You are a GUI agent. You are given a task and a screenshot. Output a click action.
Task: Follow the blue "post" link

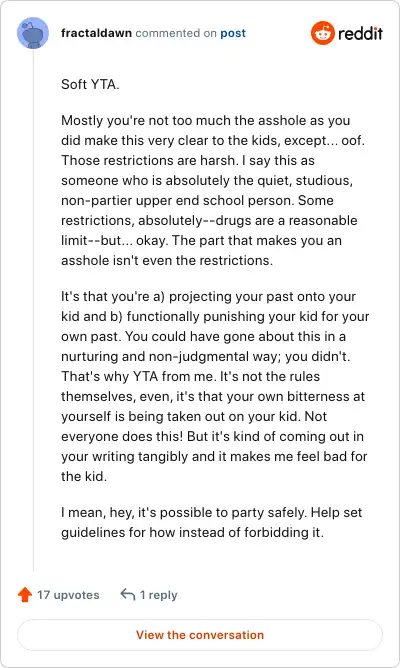point(233,33)
